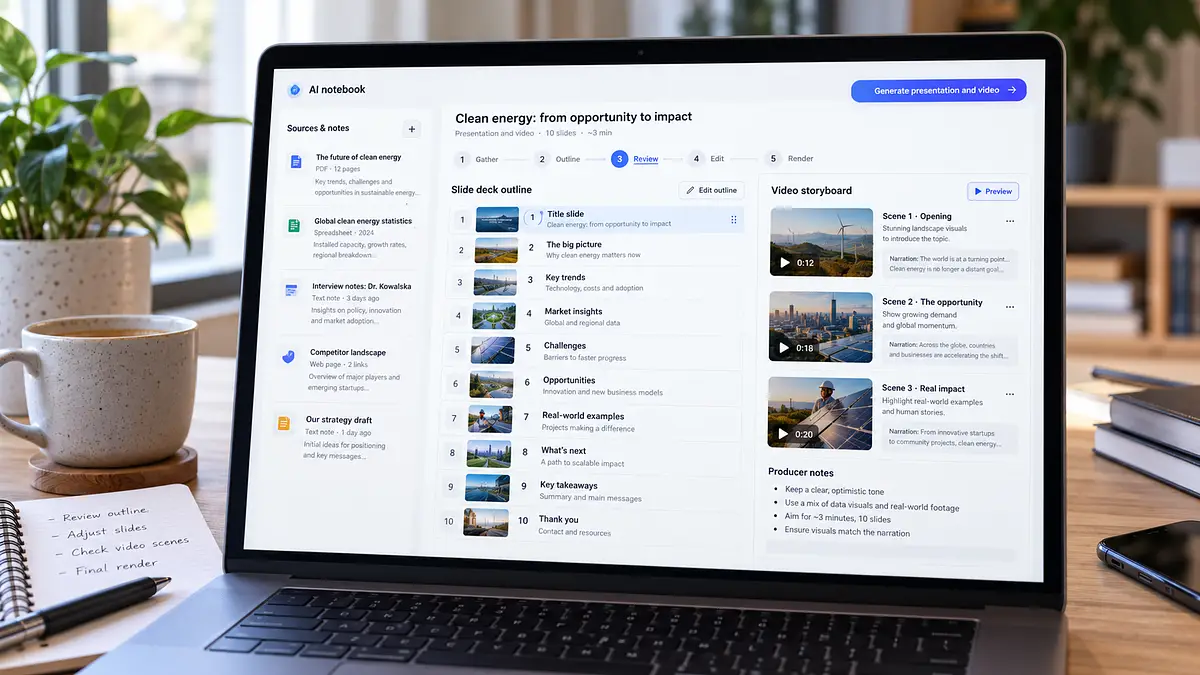Click 'Aim for ~3 minutes, 10 slides' note
Viewport: 1200px width, 675px height.
[x=838, y=518]
